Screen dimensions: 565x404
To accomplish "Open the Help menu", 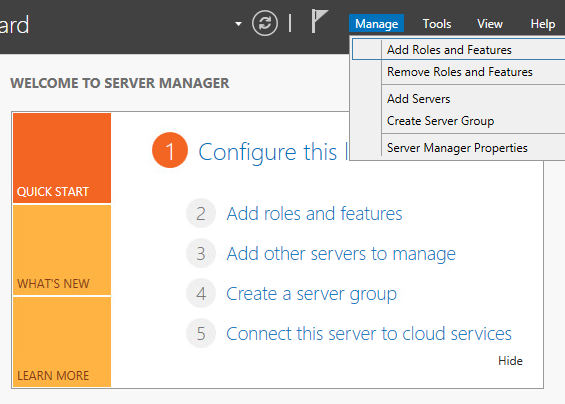I will point(543,24).
